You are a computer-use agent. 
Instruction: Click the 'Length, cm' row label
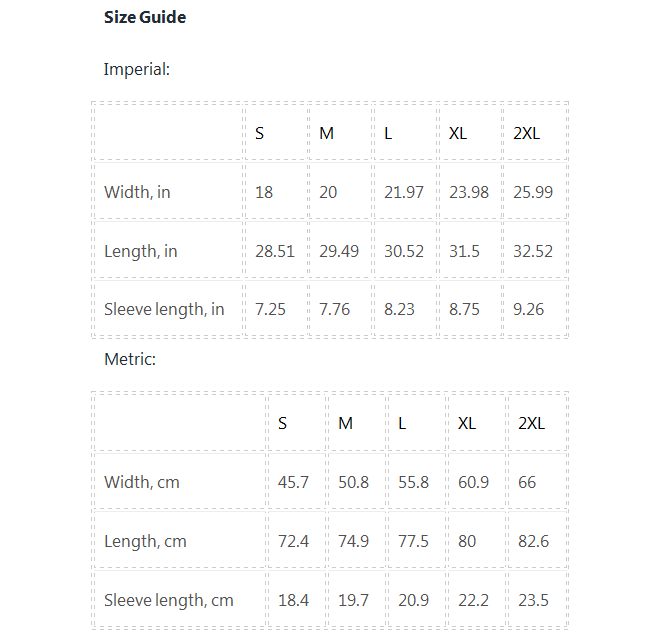click(x=145, y=541)
